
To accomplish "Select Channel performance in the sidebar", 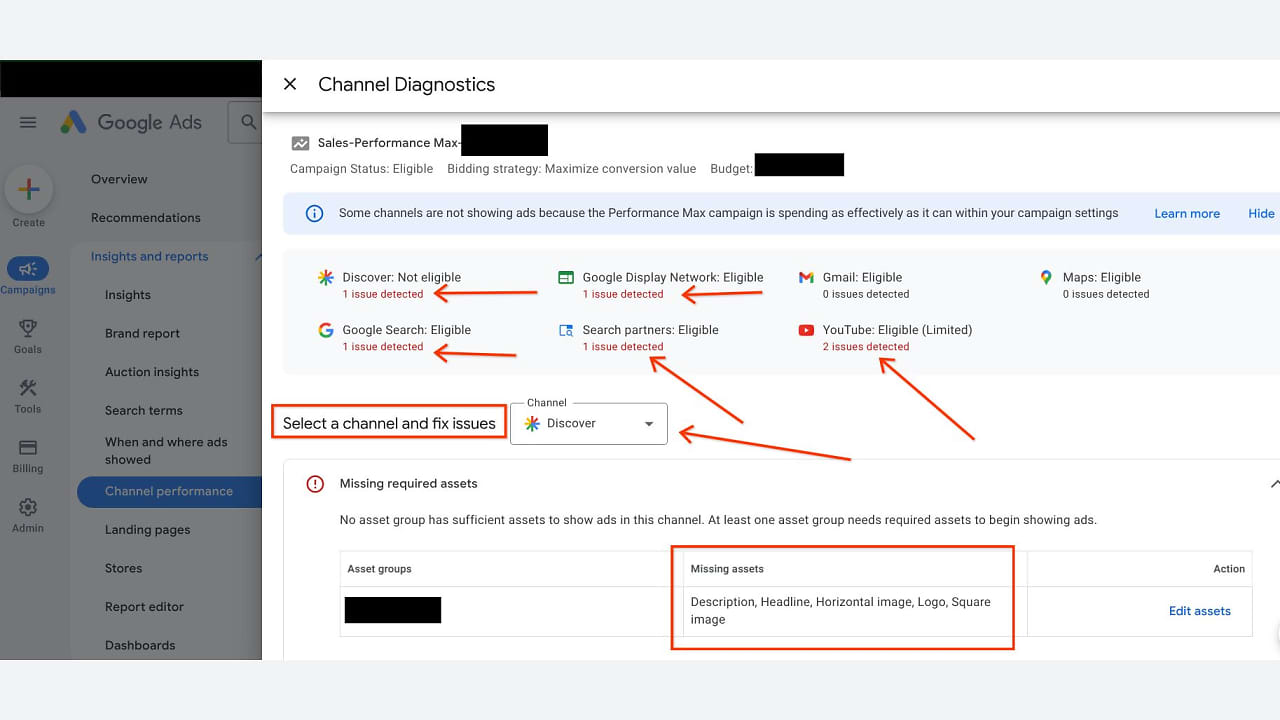I will tap(169, 491).
